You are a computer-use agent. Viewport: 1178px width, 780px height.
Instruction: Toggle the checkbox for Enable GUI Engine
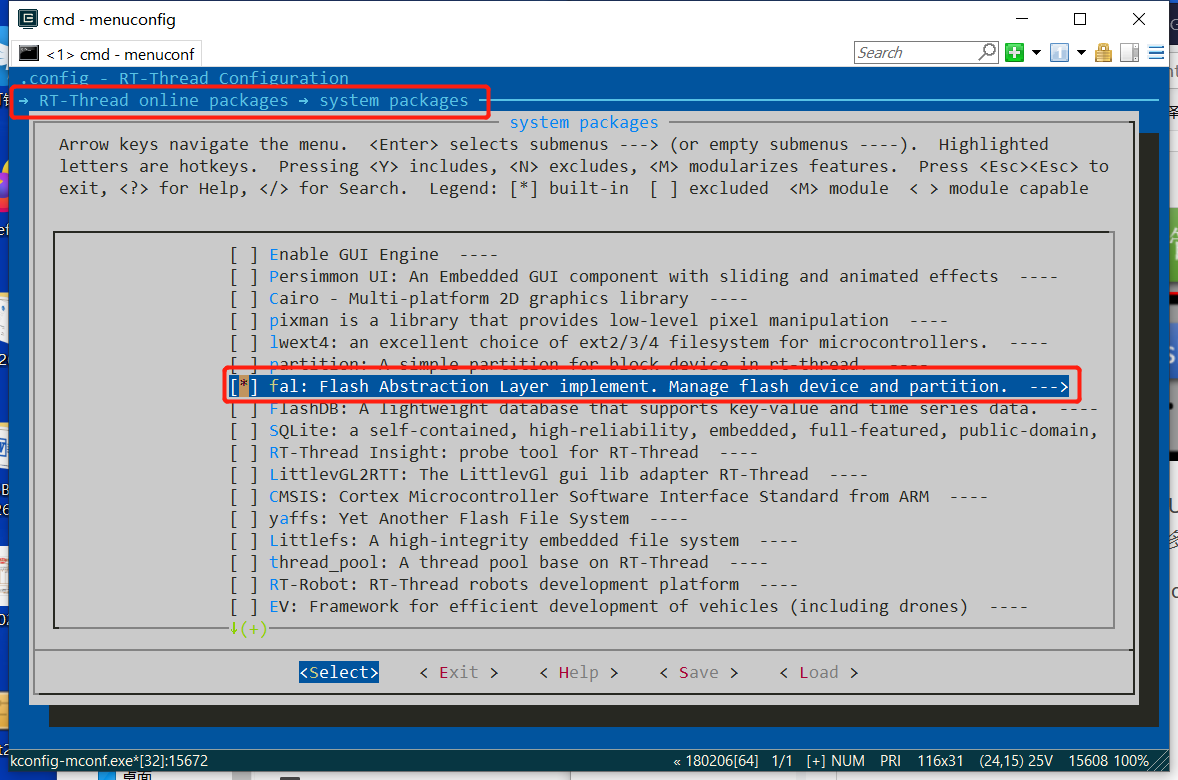pyautogui.click(x=244, y=255)
